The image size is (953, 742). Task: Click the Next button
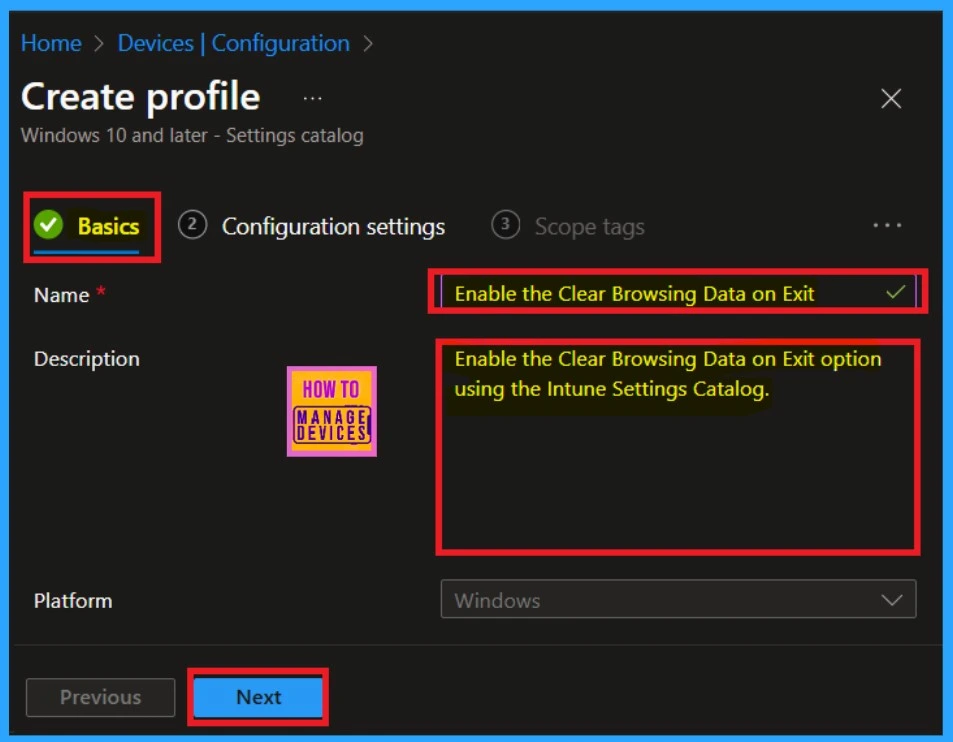tap(258, 697)
